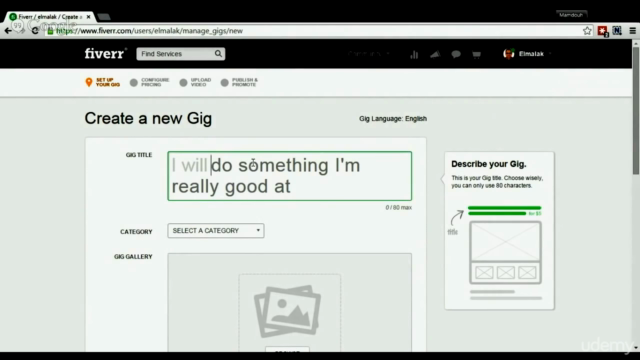Image resolution: width=640 pixels, height=360 pixels.
Task: Click the browser back arrow
Action: pos(8,31)
